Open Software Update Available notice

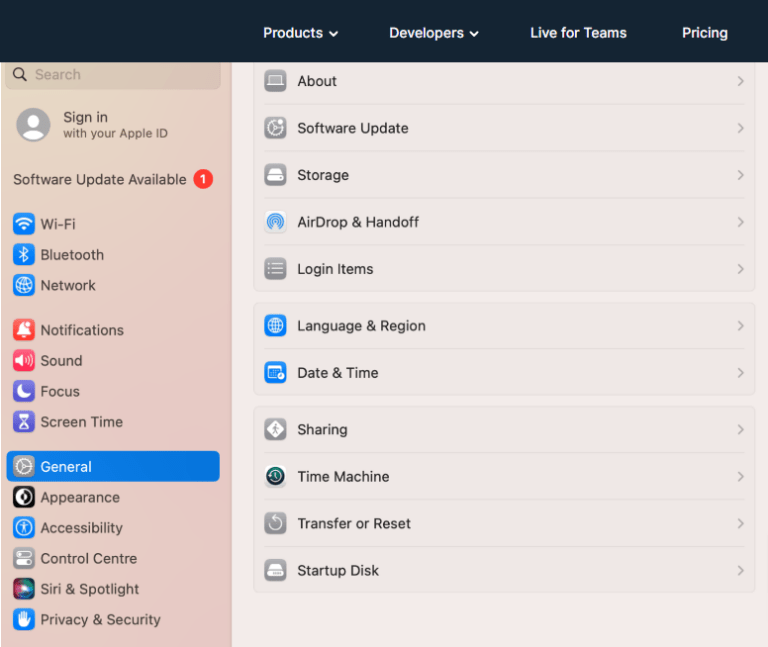pyautogui.click(x=100, y=179)
